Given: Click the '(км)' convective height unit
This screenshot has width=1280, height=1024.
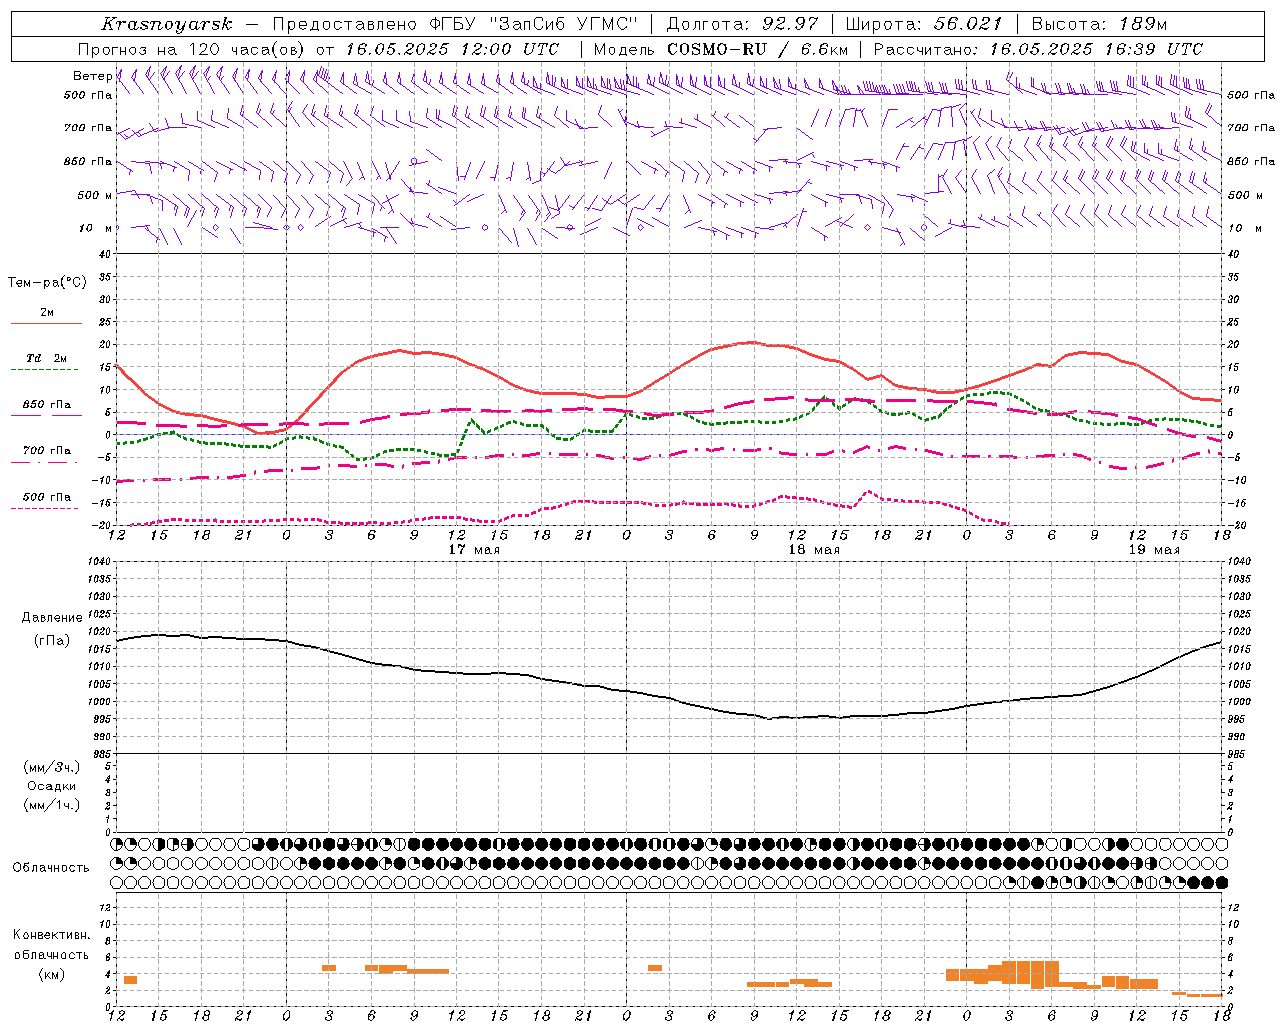Looking at the screenshot, I should [x=52, y=974].
